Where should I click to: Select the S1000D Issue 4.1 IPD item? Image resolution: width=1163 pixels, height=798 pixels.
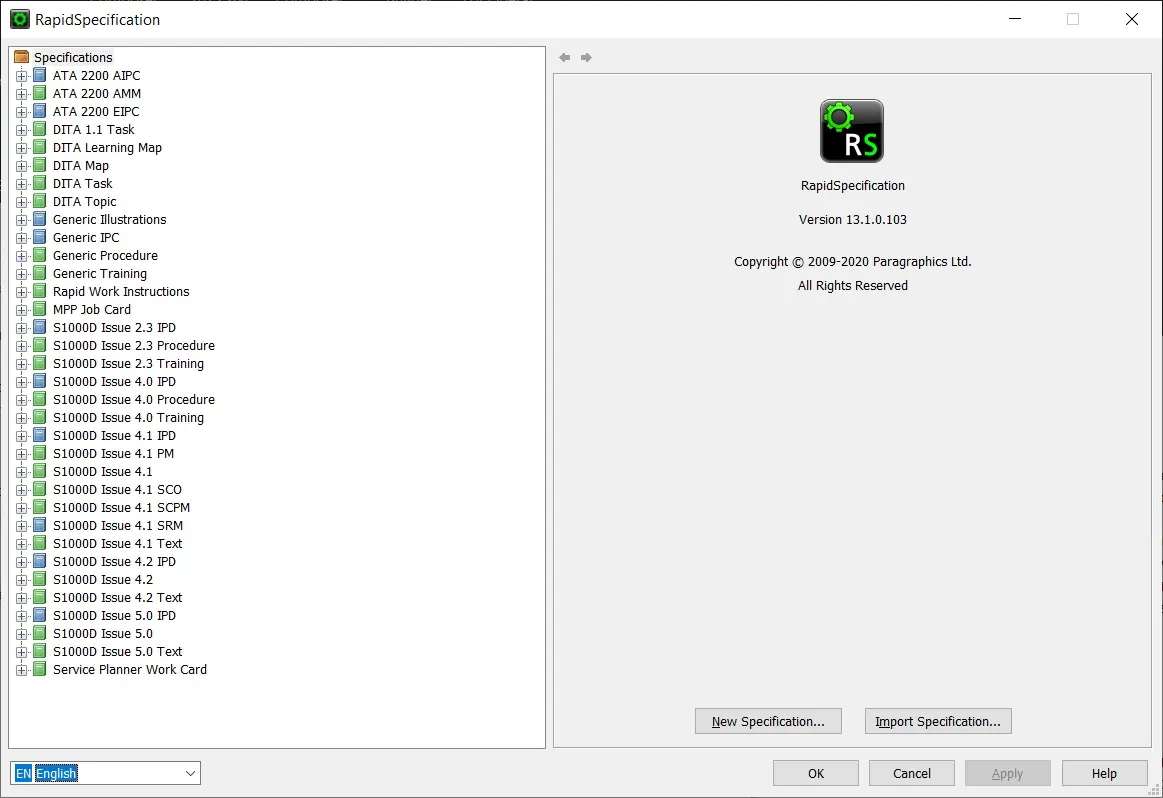[114, 435]
